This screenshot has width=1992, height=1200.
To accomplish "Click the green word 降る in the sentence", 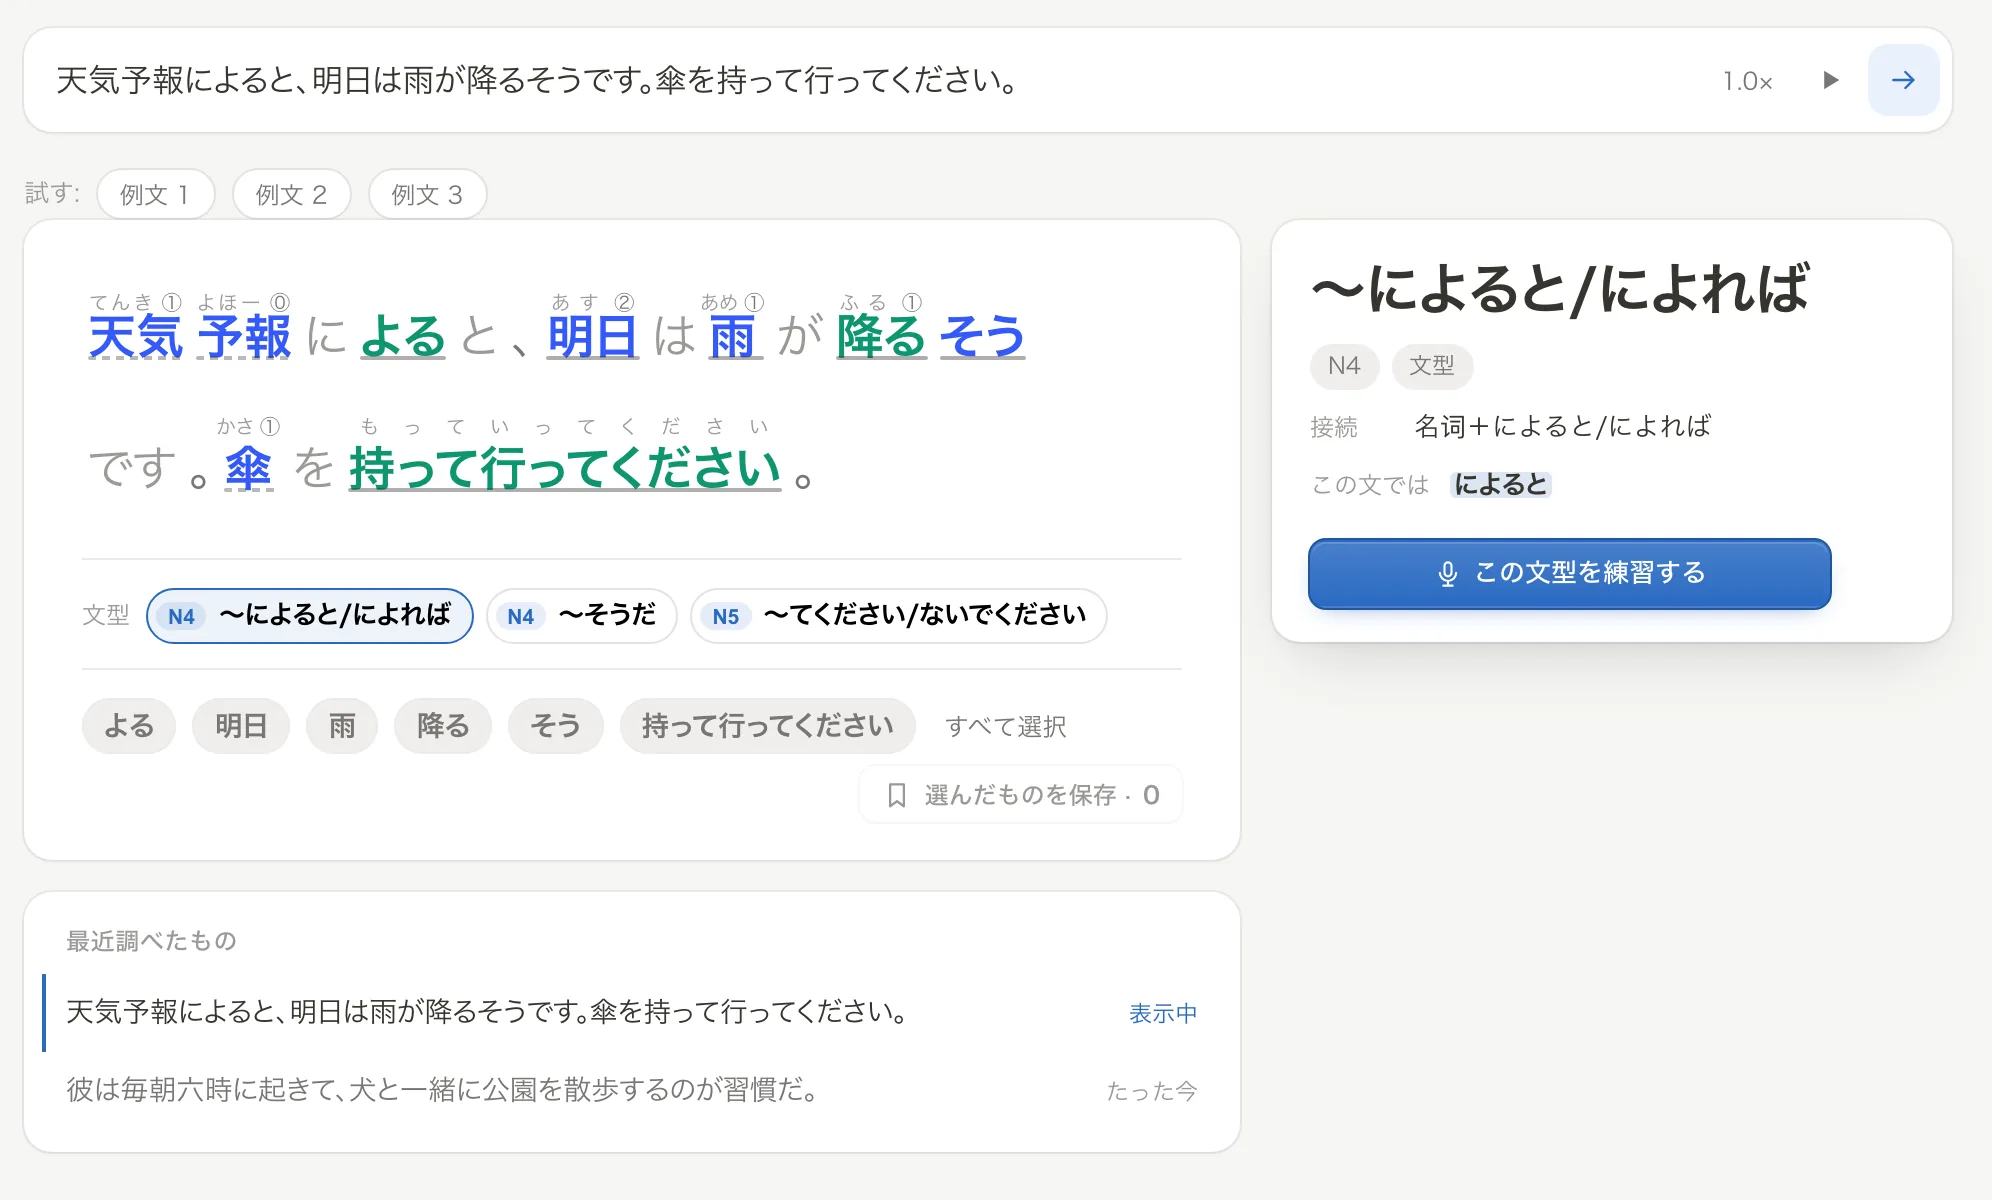I will 881,336.
